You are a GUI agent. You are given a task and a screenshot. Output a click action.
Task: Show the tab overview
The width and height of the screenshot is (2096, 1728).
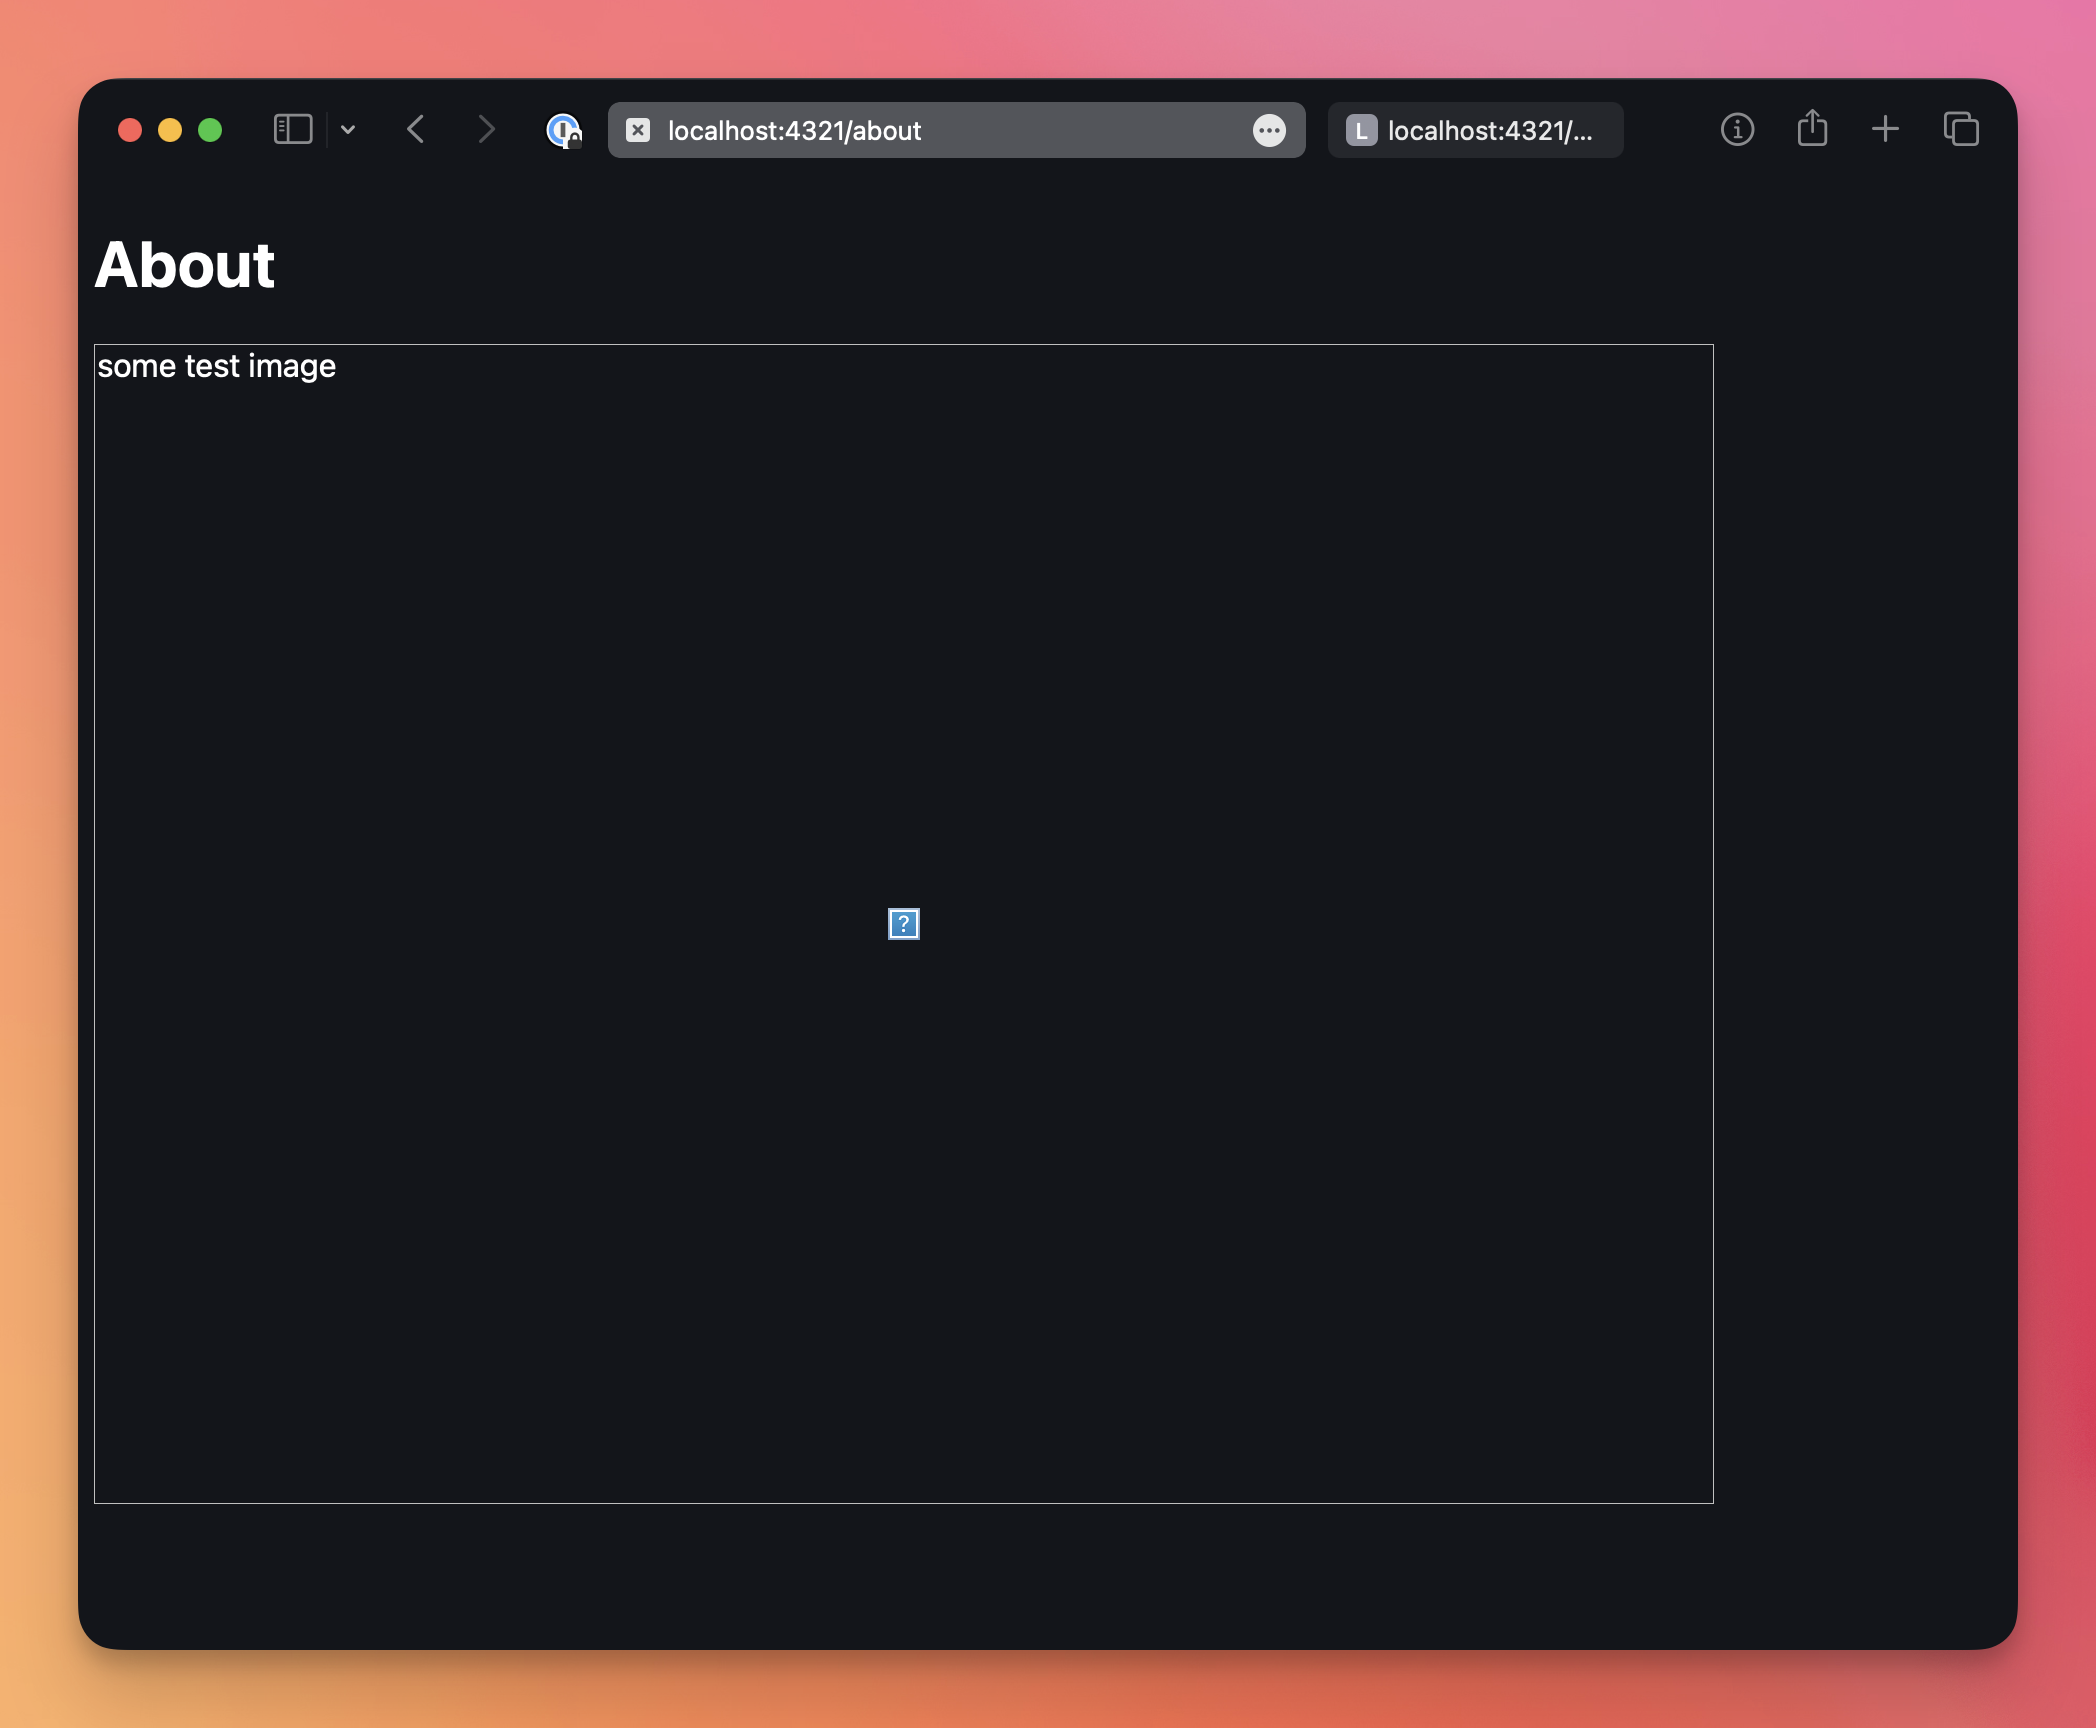click(1961, 130)
